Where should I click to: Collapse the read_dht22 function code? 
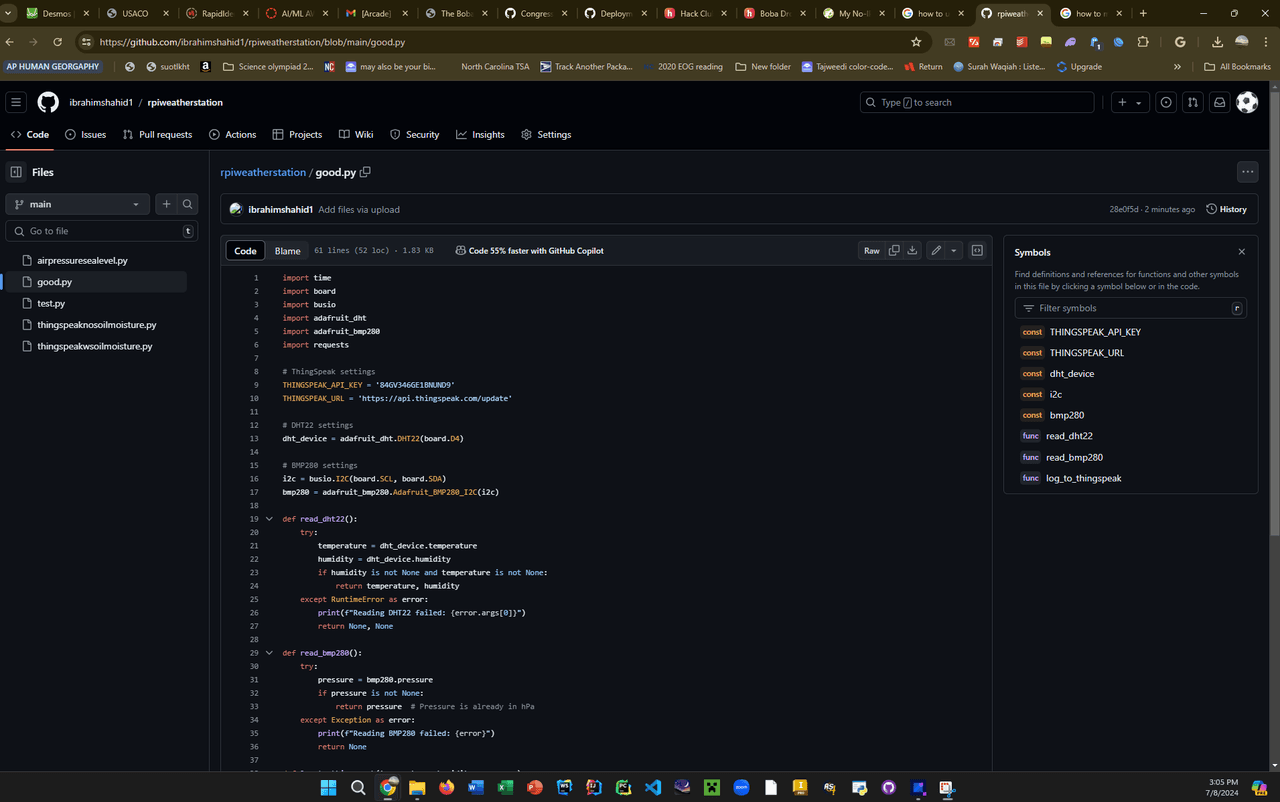point(269,519)
